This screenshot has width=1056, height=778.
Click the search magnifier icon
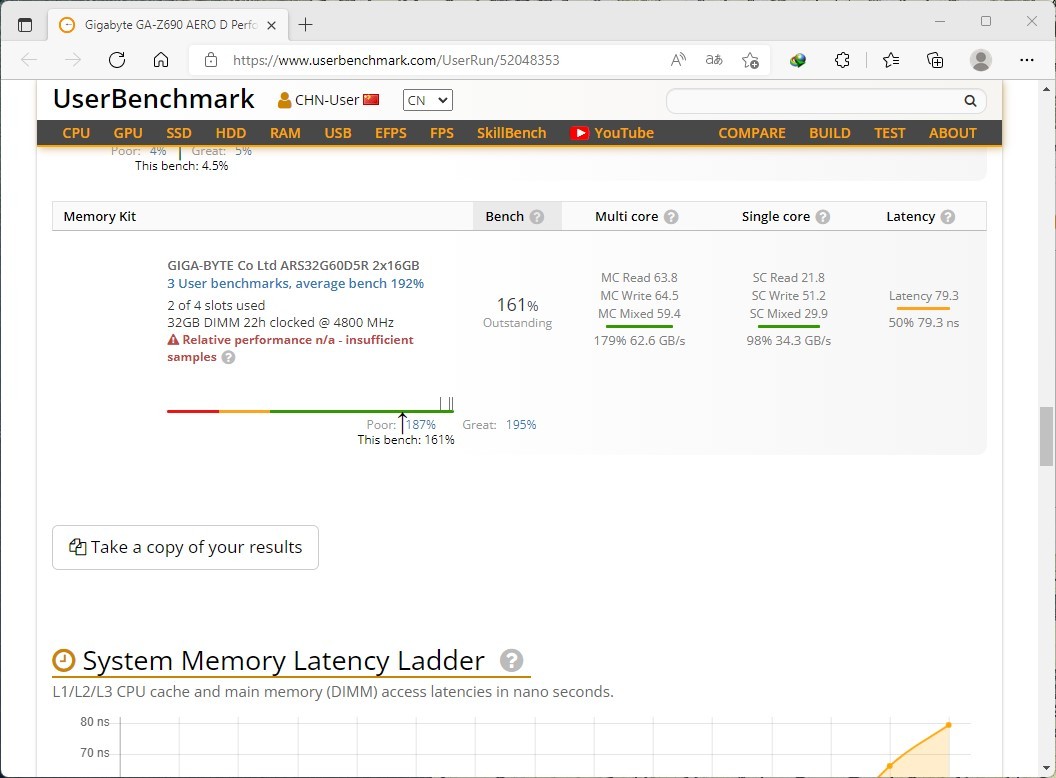pos(969,101)
